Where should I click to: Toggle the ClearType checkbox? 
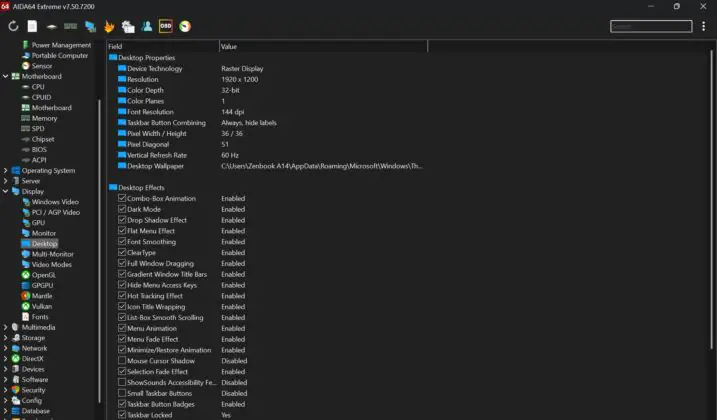tap(122, 253)
